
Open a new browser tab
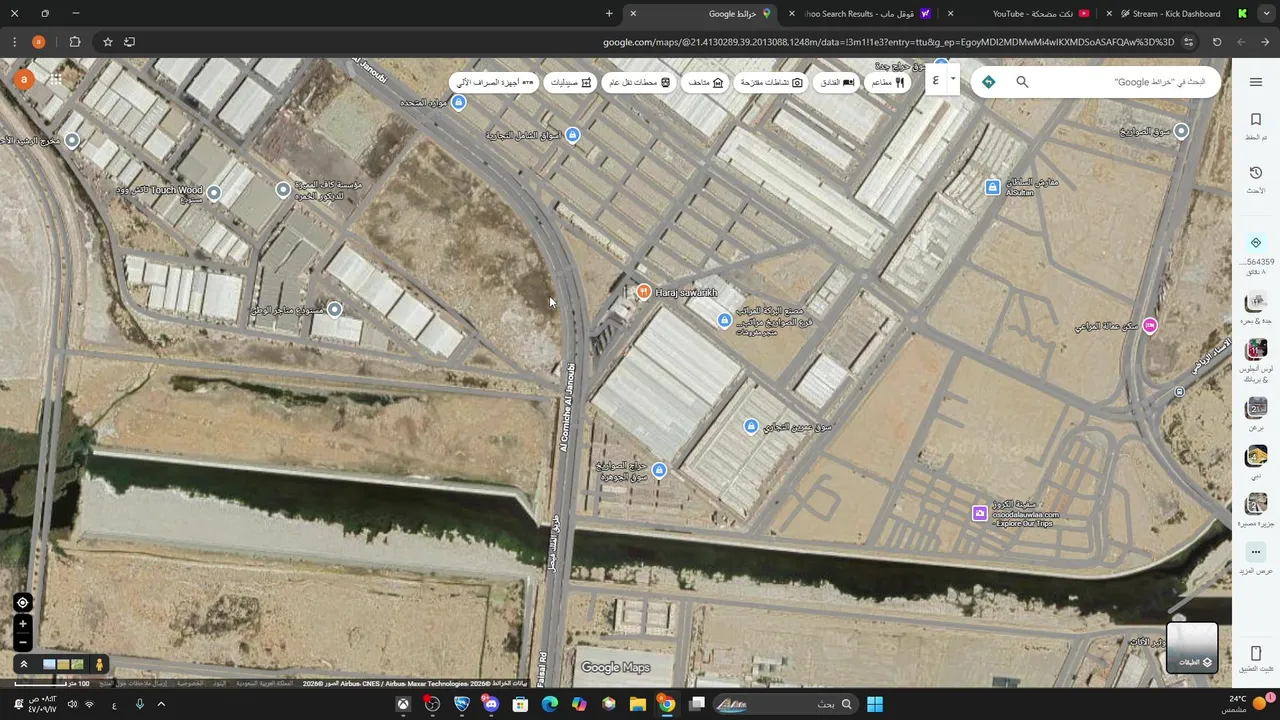pyautogui.click(x=609, y=14)
